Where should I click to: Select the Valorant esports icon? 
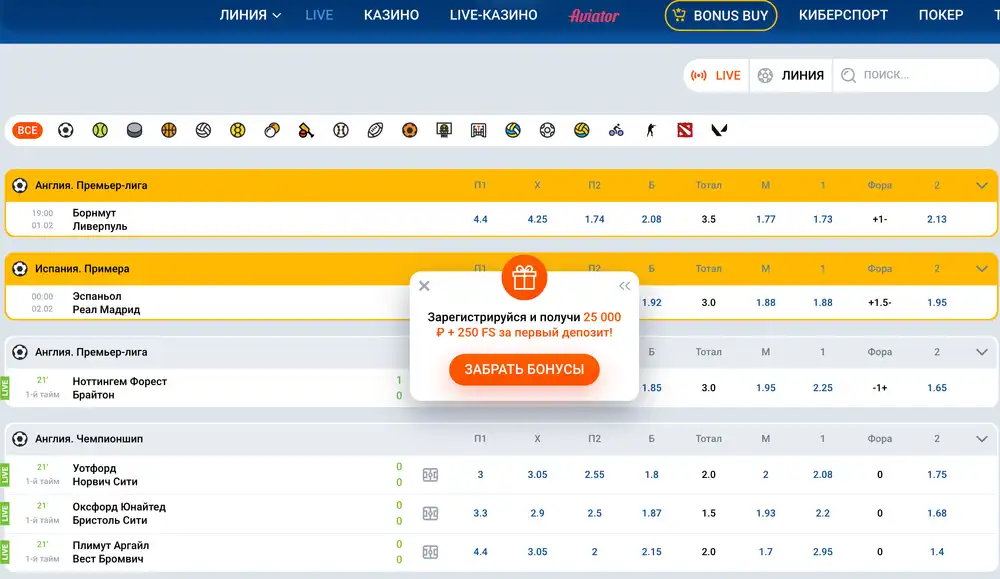tap(719, 130)
